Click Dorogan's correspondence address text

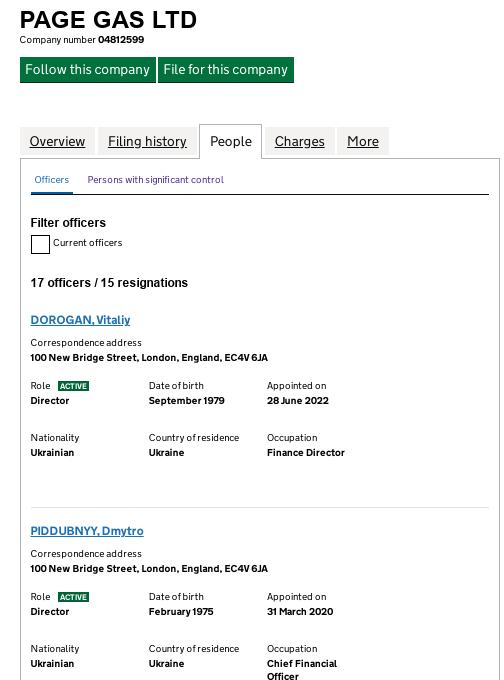coord(149,358)
